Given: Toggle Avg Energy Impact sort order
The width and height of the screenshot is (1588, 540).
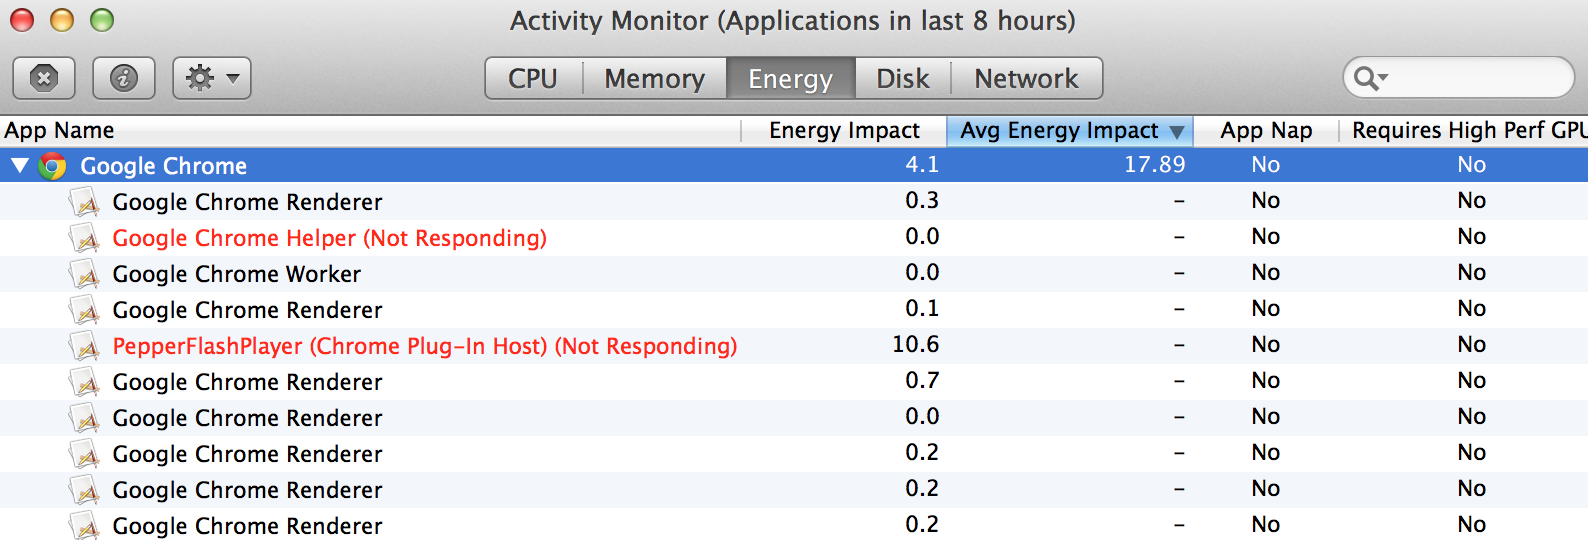Looking at the screenshot, I should [x=1070, y=131].
